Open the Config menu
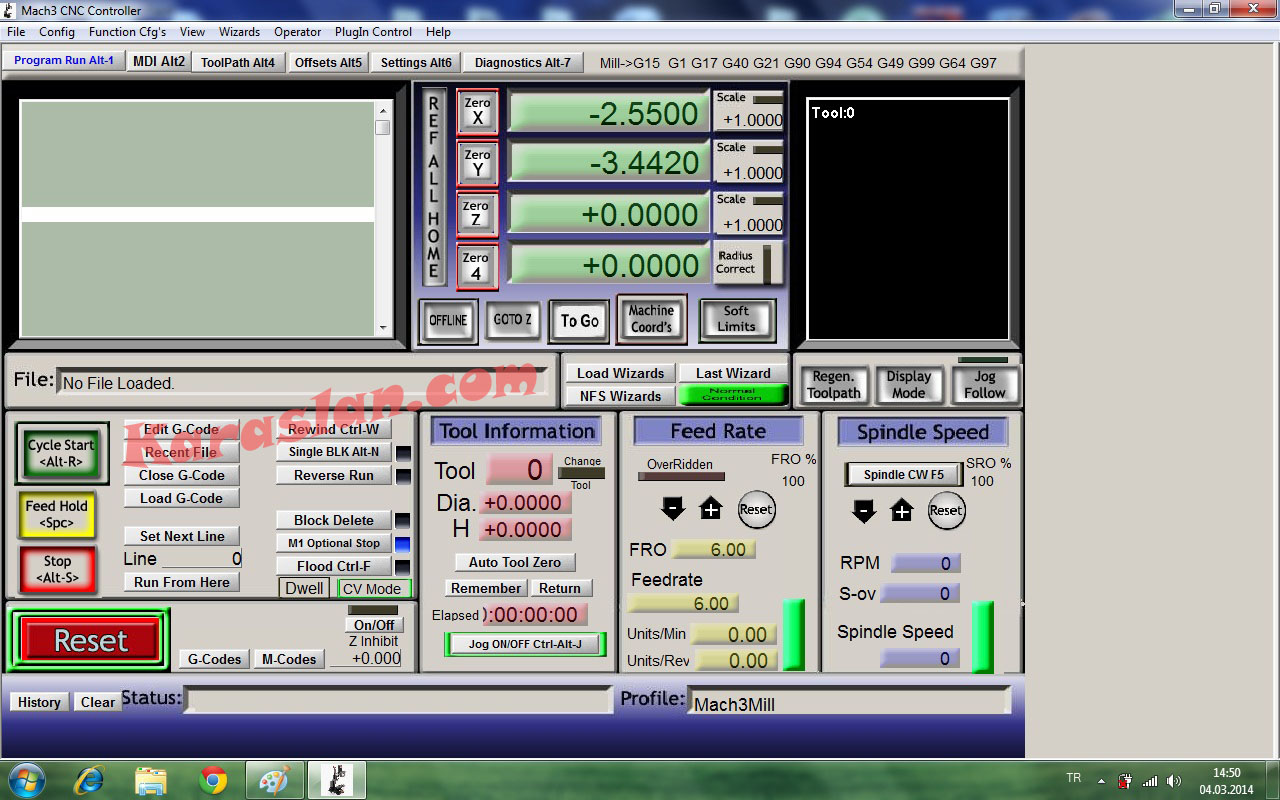 click(x=57, y=32)
